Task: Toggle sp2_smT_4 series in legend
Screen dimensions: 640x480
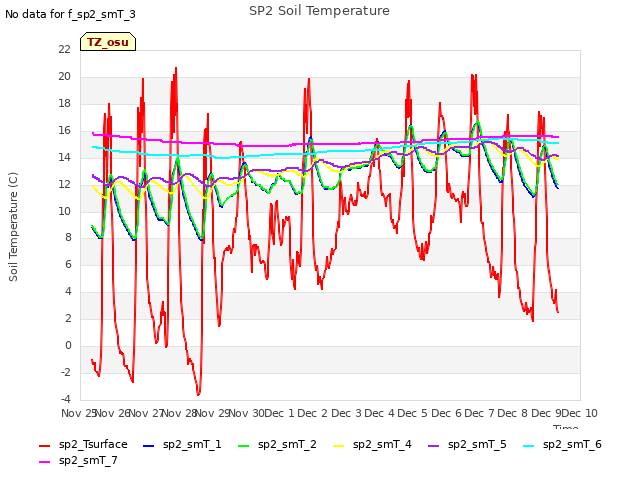Action: tap(382, 444)
